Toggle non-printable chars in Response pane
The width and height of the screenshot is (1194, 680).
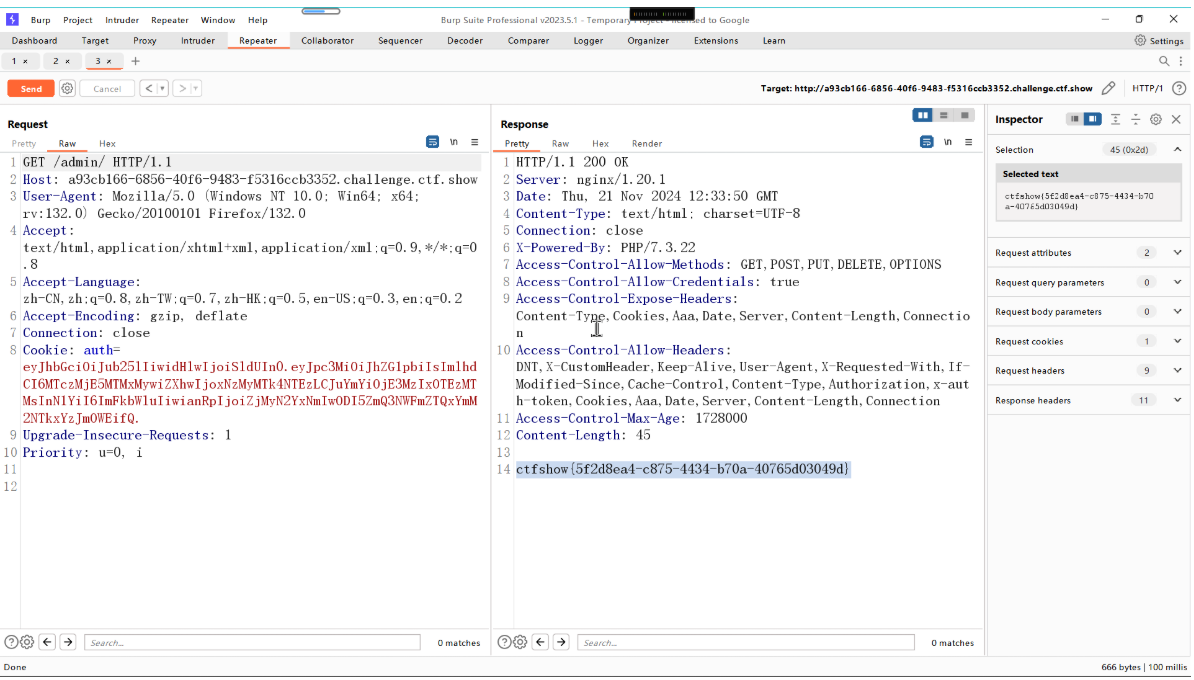click(x=947, y=142)
